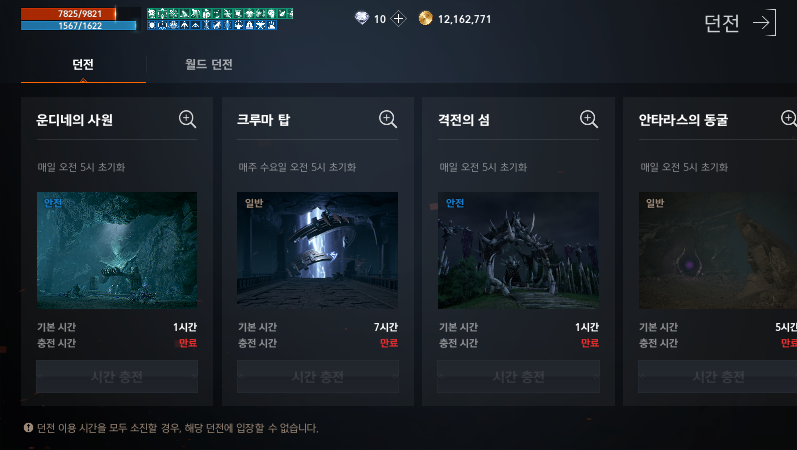Select the 던전 tab
Screen dimensions: 797x450
click(x=83, y=65)
